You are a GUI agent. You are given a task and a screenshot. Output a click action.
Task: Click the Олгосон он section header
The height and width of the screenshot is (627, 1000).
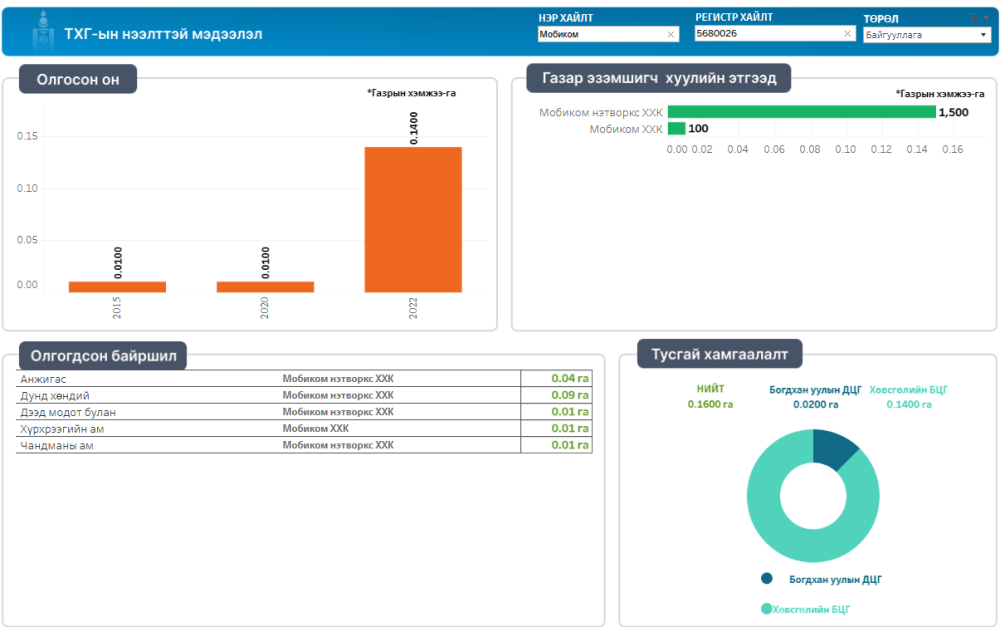coord(78,79)
